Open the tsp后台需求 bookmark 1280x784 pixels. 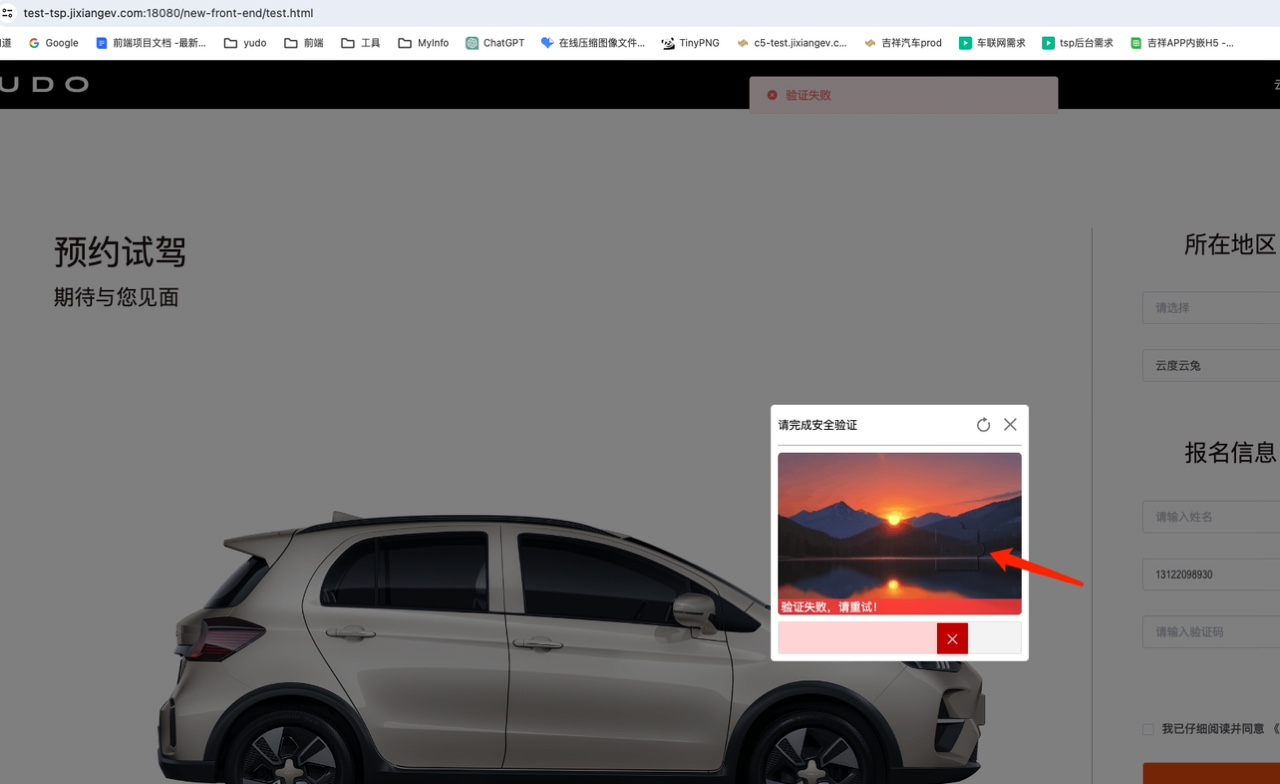(1077, 43)
